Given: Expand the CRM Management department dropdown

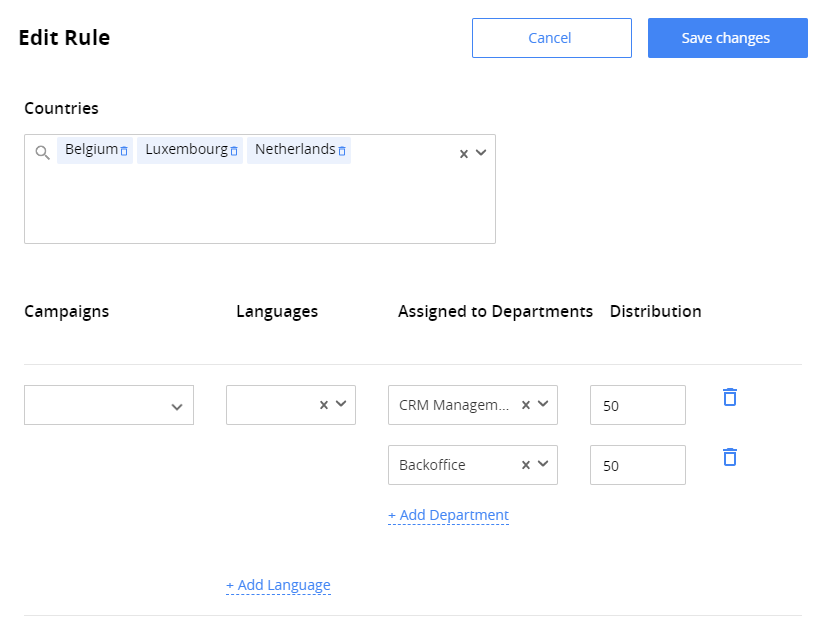Looking at the screenshot, I should 543,405.
